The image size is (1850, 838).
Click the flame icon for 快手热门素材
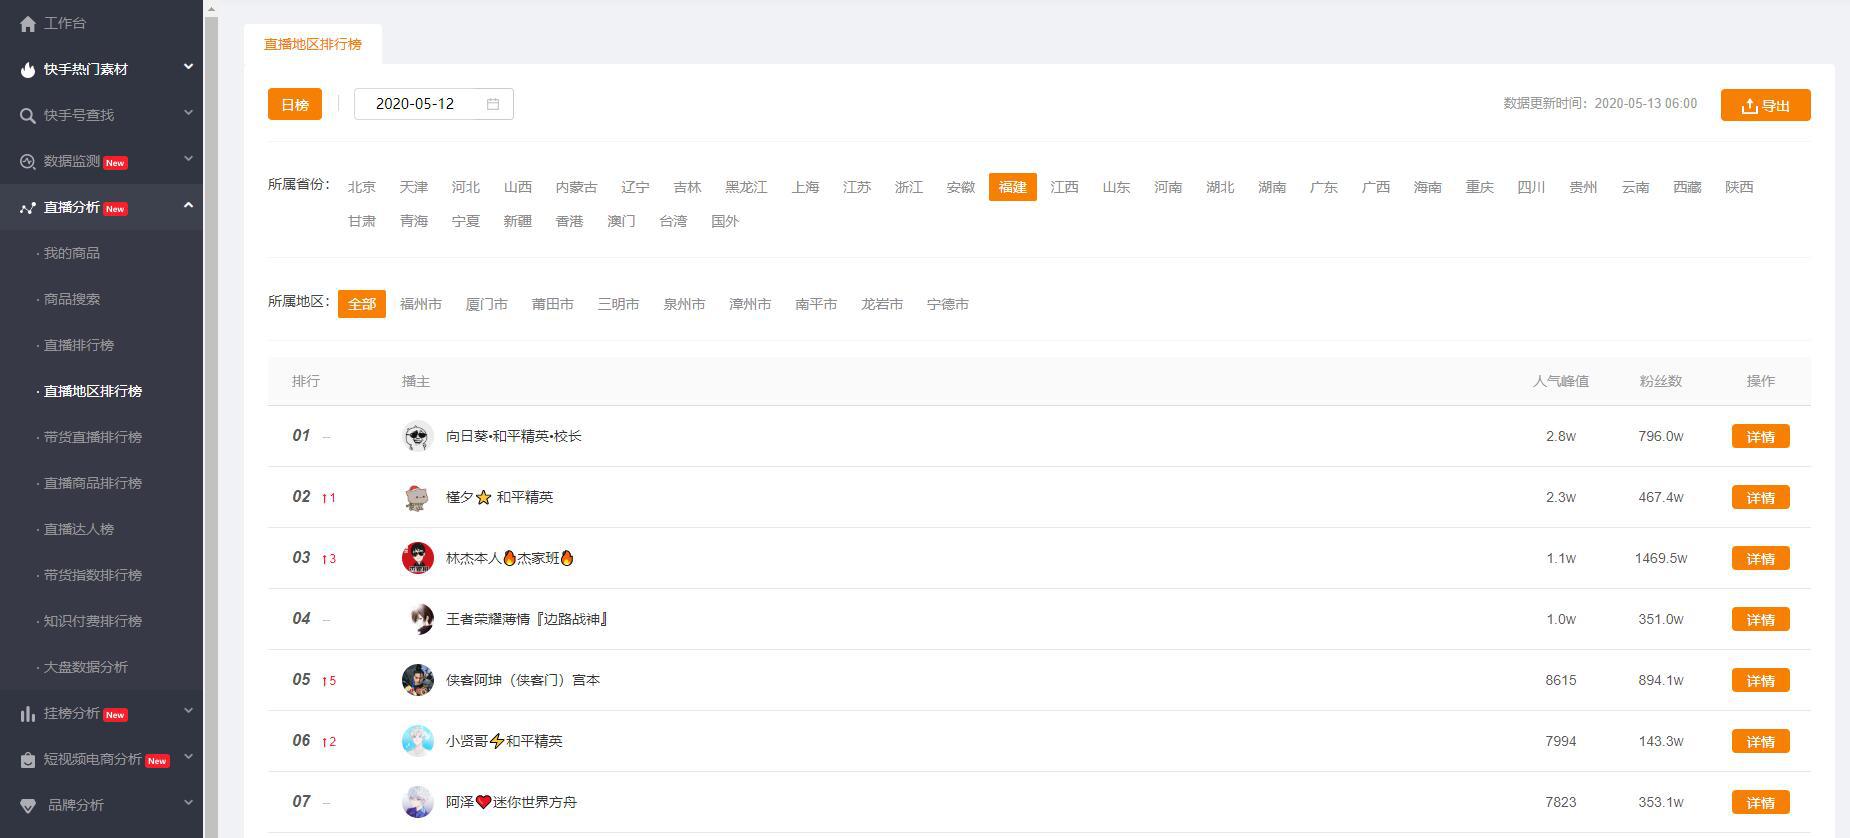click(x=27, y=70)
